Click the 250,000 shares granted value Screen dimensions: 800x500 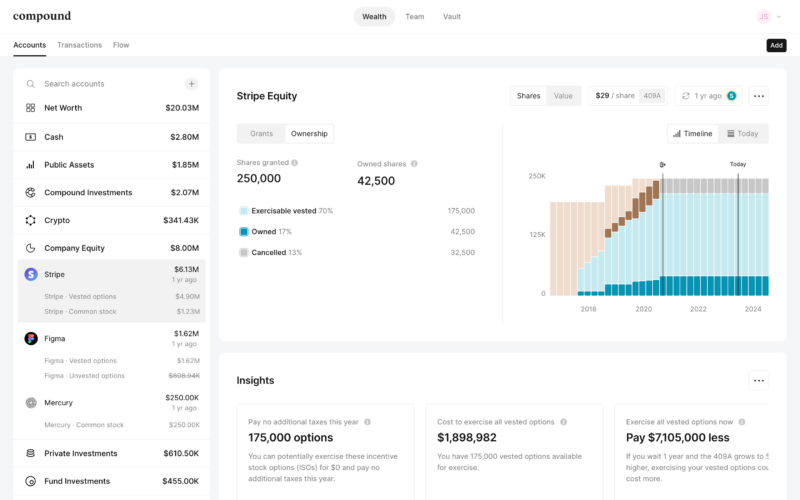tap(259, 179)
